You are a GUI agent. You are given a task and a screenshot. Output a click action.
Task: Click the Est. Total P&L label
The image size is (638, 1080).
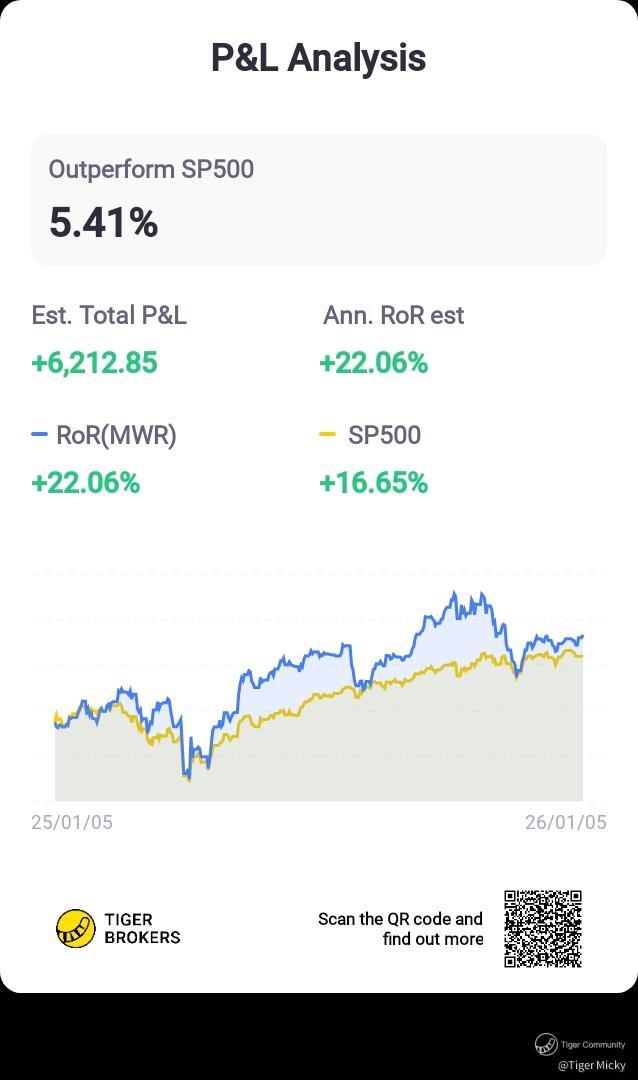(x=109, y=315)
